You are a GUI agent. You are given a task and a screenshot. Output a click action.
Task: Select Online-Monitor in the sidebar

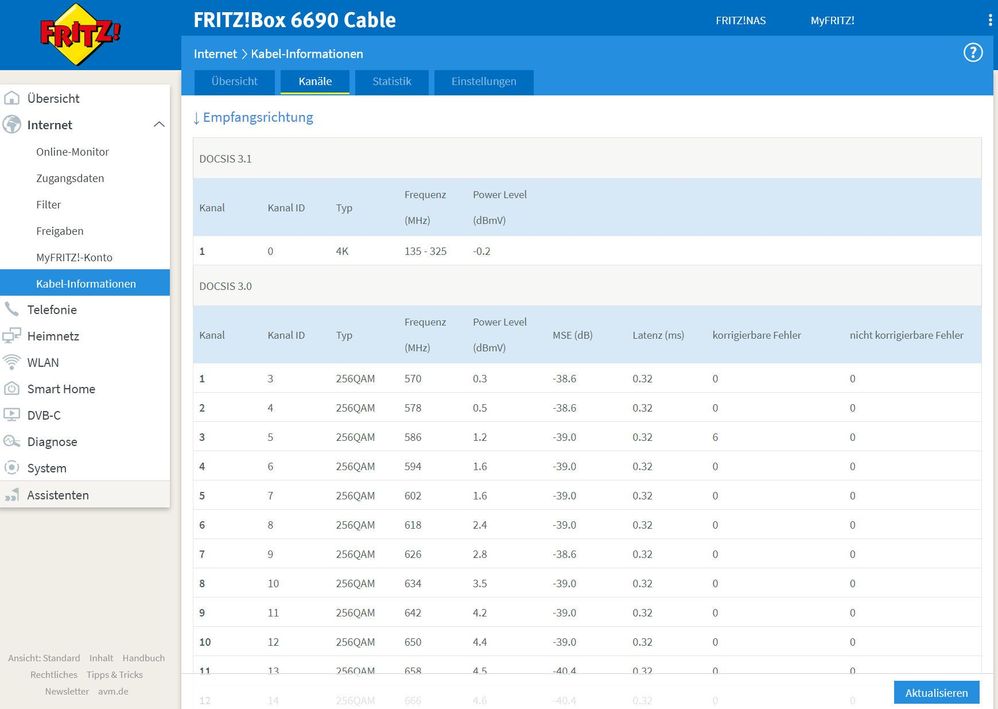pos(72,152)
